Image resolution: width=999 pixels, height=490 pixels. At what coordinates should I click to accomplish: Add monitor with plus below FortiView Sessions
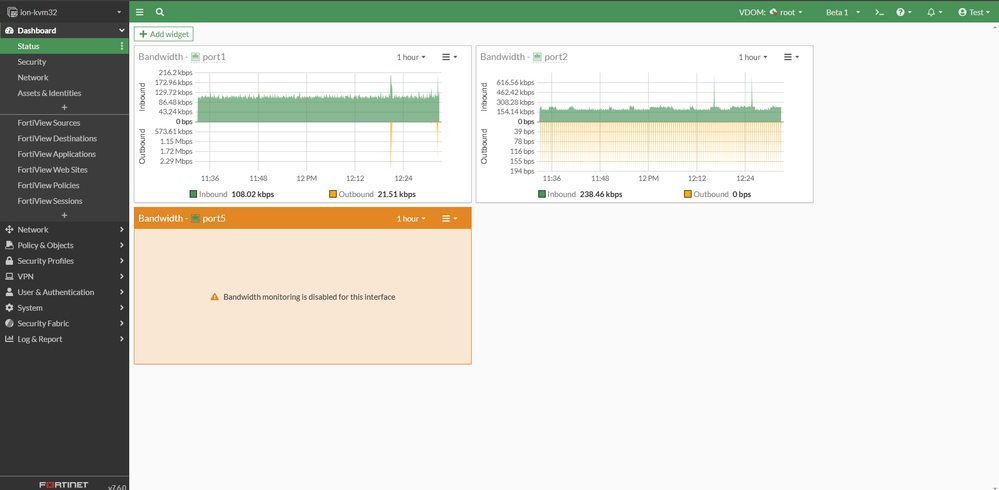point(64,215)
